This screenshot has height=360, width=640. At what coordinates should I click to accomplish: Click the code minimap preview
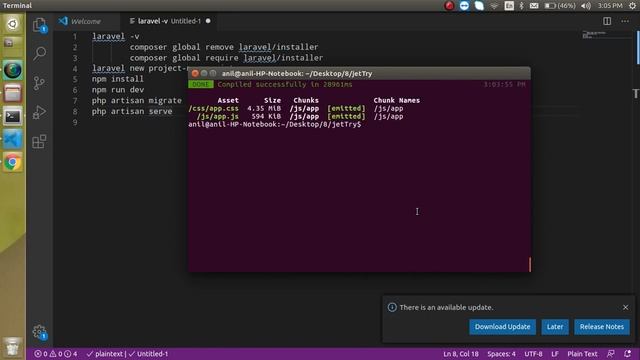(x=594, y=35)
